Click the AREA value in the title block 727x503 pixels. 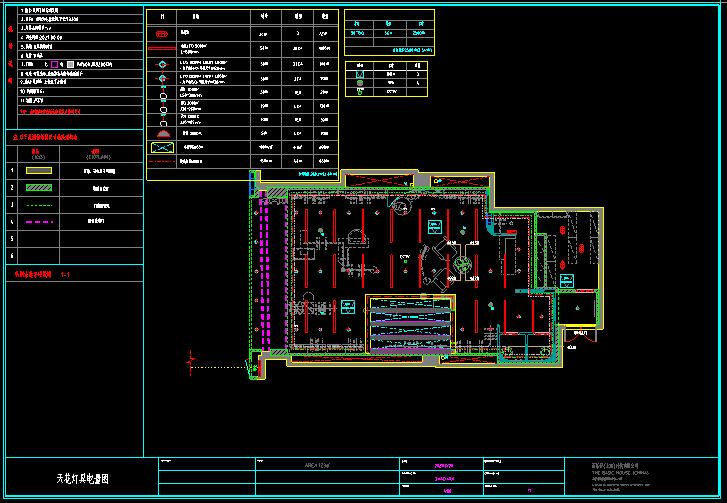click(318, 465)
